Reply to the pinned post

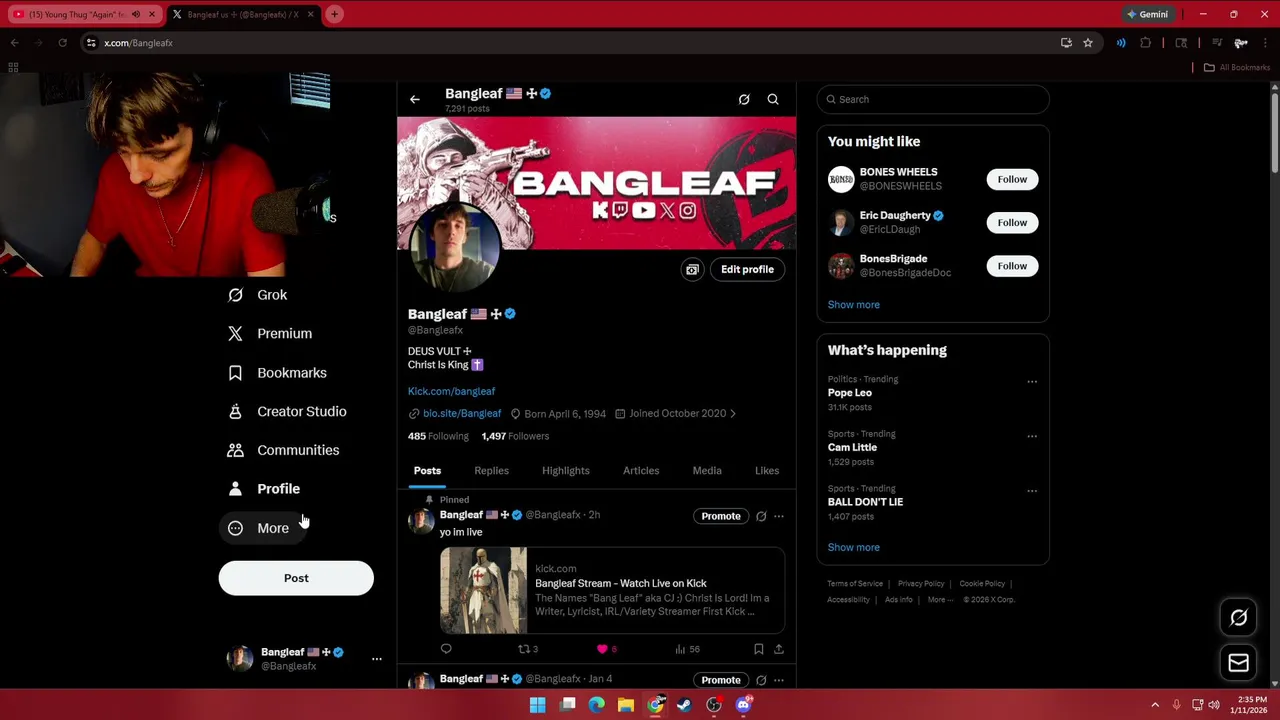click(446, 650)
